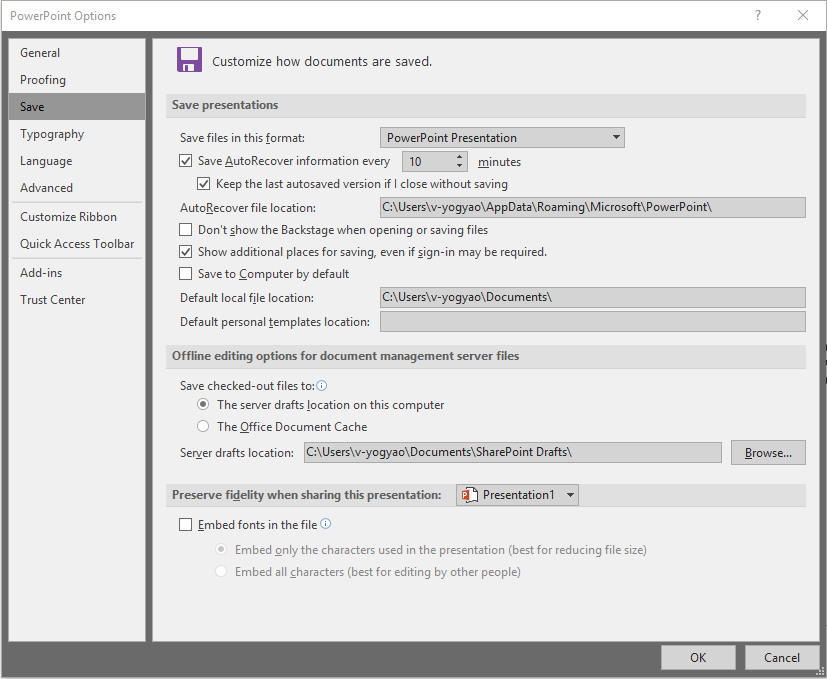
Task: Click the PowerPoint file icon in presentation dropdown
Action: (x=469, y=495)
